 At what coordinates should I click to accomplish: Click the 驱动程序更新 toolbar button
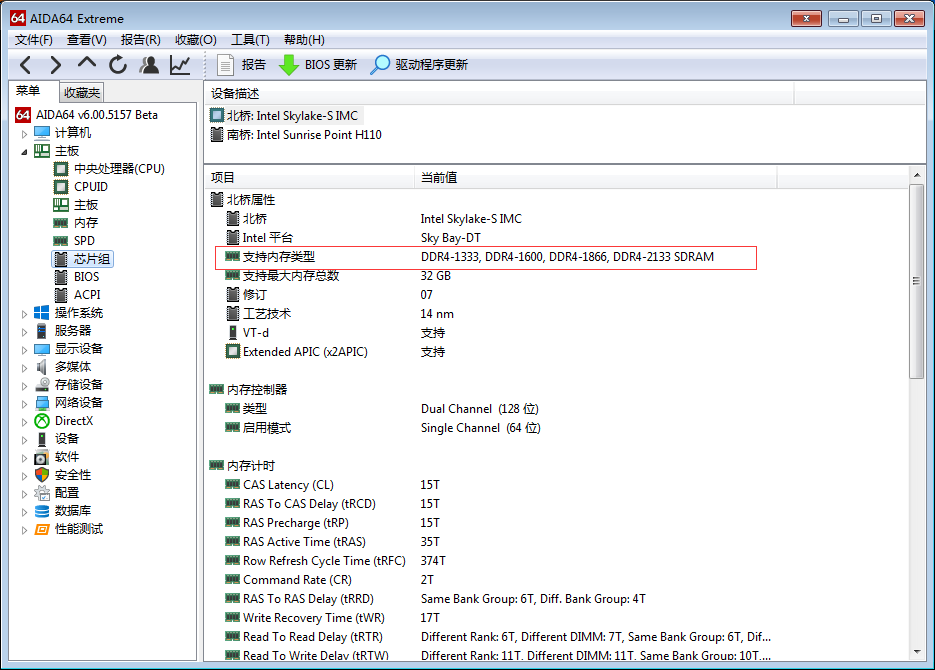(419, 64)
